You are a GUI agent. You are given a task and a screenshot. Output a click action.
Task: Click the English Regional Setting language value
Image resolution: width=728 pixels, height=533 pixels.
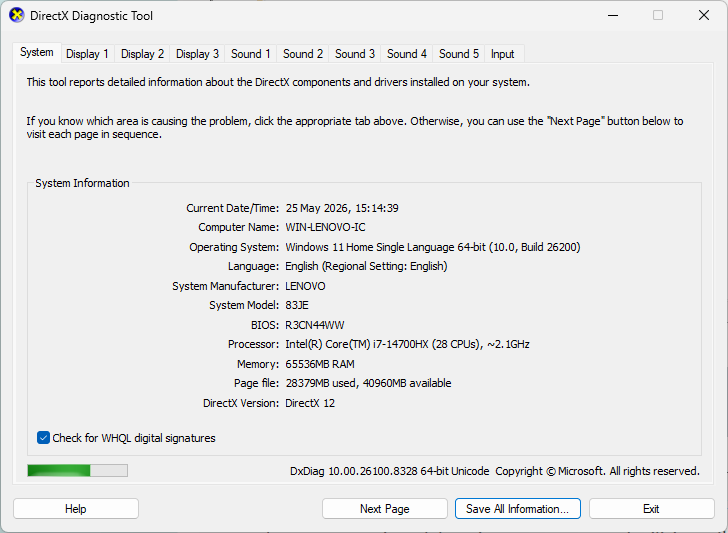pos(366,266)
